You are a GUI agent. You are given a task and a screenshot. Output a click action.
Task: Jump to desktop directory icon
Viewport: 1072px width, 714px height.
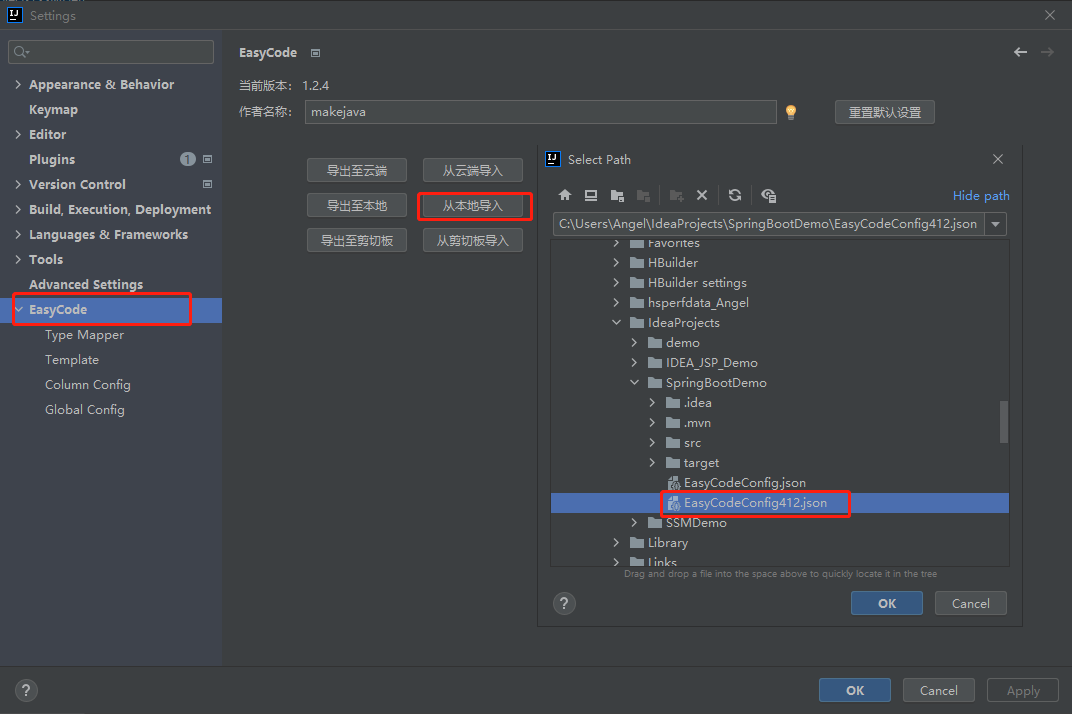click(x=591, y=196)
